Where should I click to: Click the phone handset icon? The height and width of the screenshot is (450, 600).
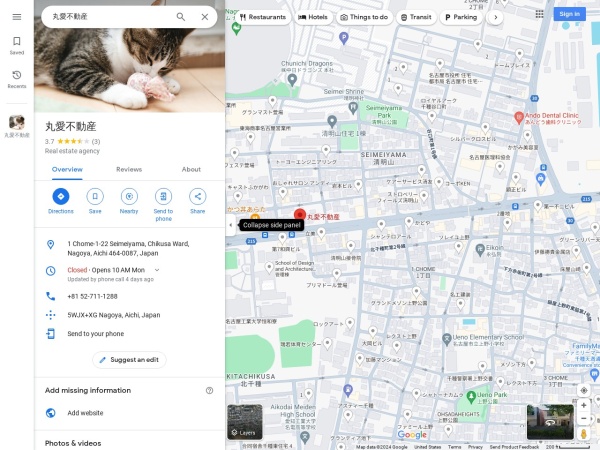[51, 296]
